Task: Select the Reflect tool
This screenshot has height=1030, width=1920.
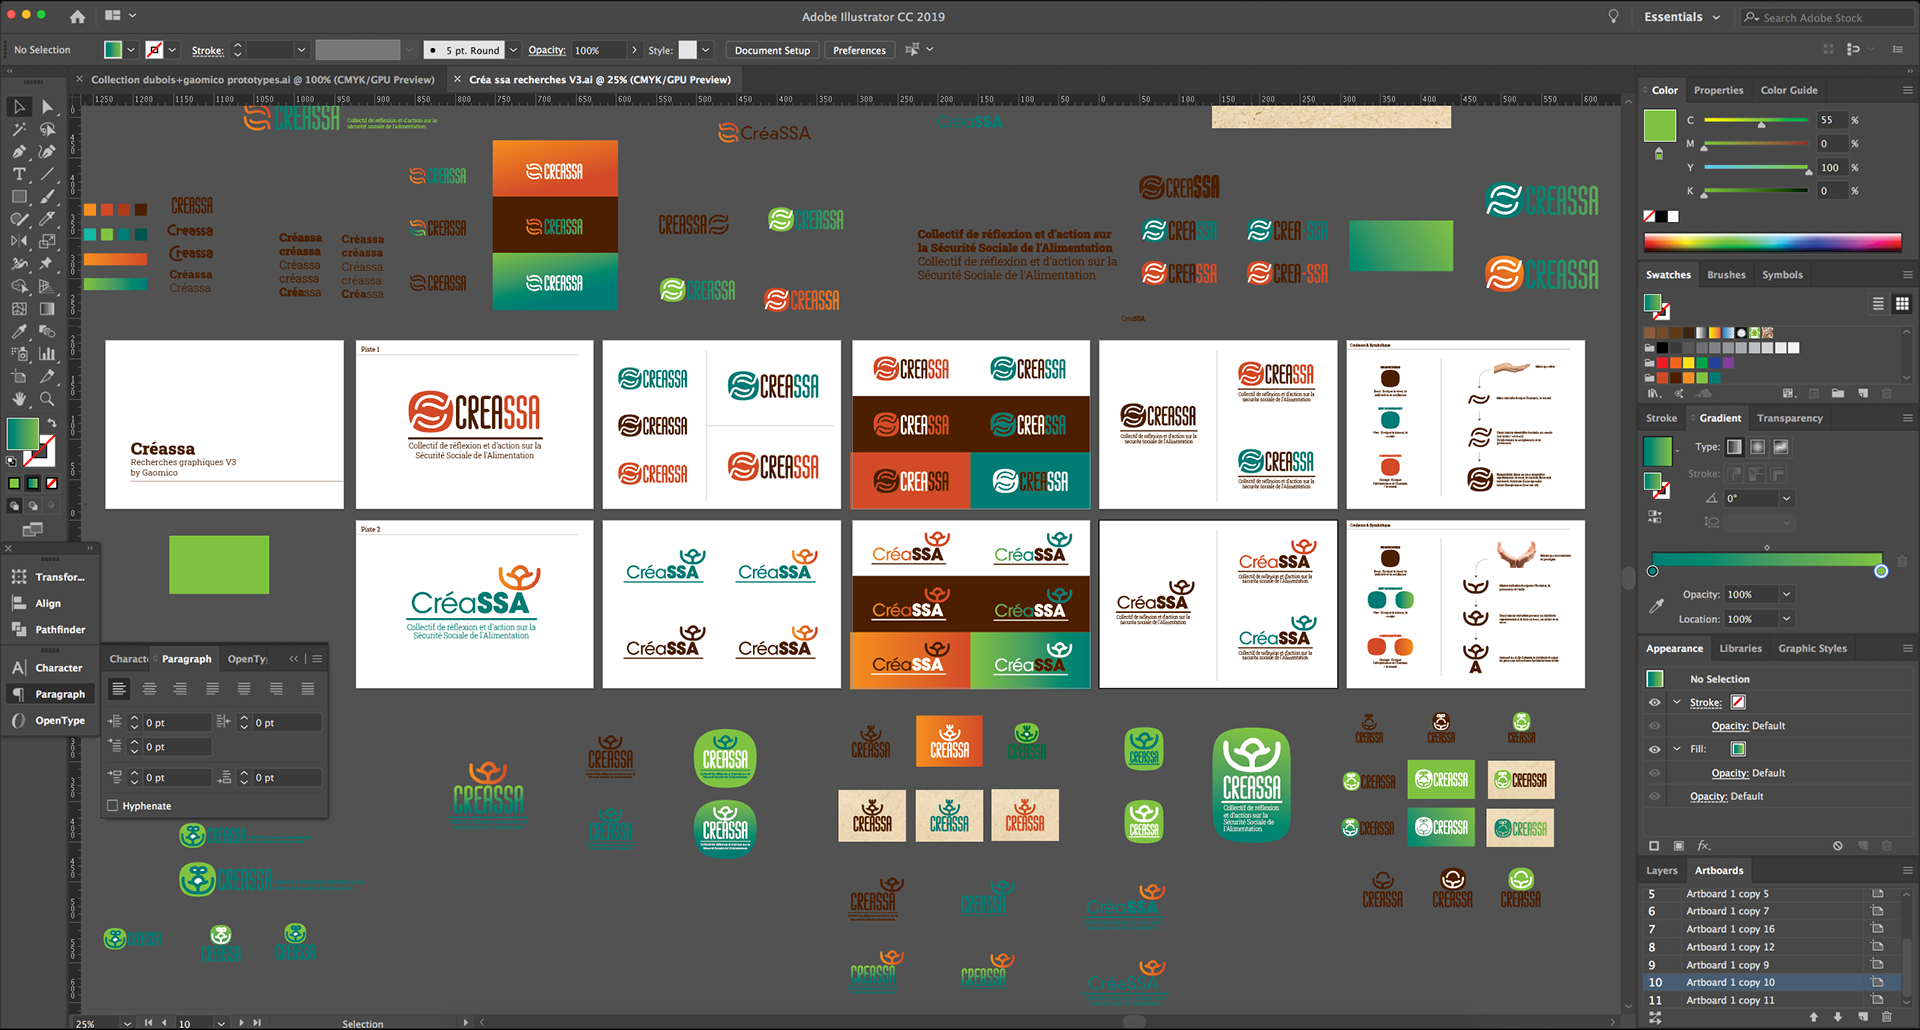Action: click(19, 241)
